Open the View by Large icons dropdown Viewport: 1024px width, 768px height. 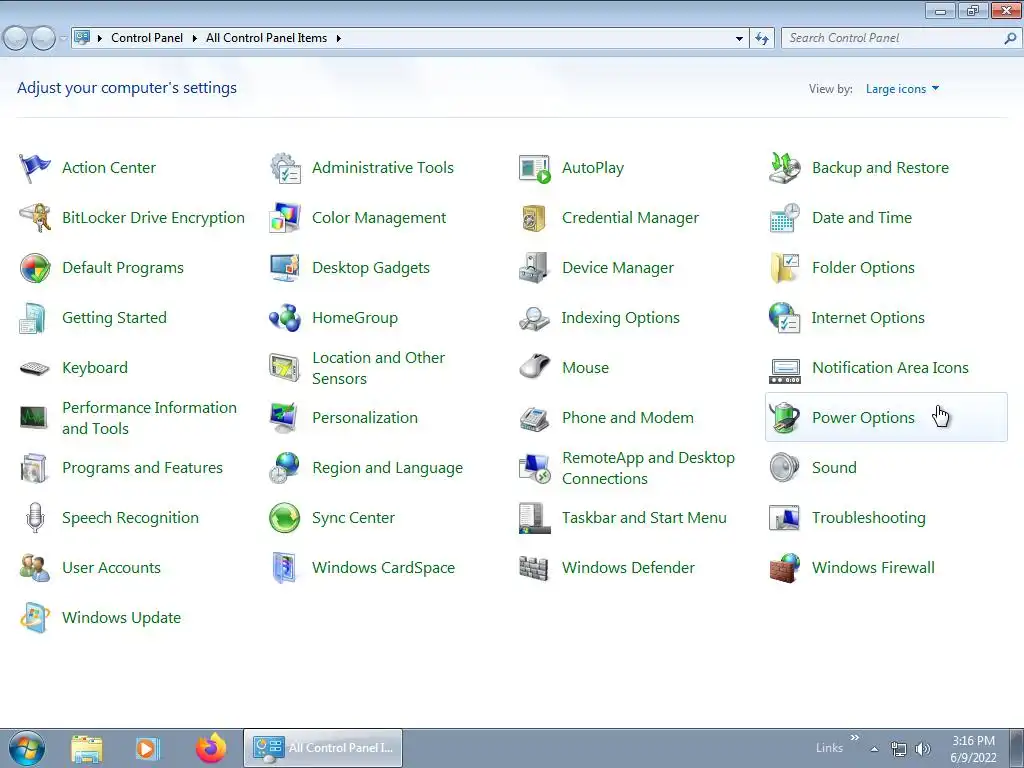pyautogui.click(x=902, y=89)
